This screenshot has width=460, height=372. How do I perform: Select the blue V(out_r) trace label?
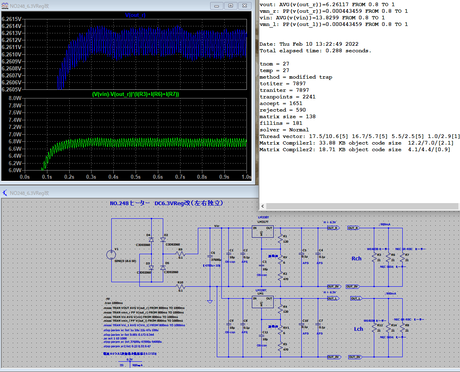(x=135, y=15)
